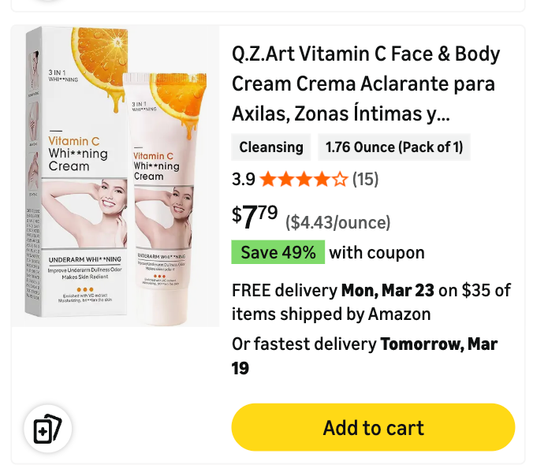Click the empty fifth rating star

(340, 179)
